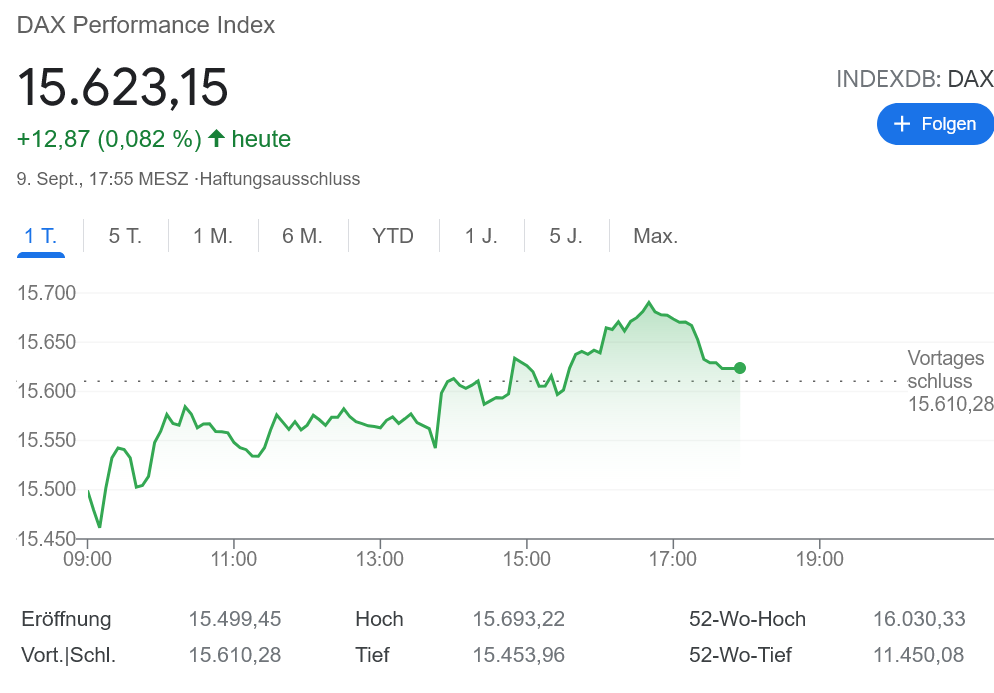Click the green up-arrow change indicator
994x693 pixels.
(x=216, y=139)
